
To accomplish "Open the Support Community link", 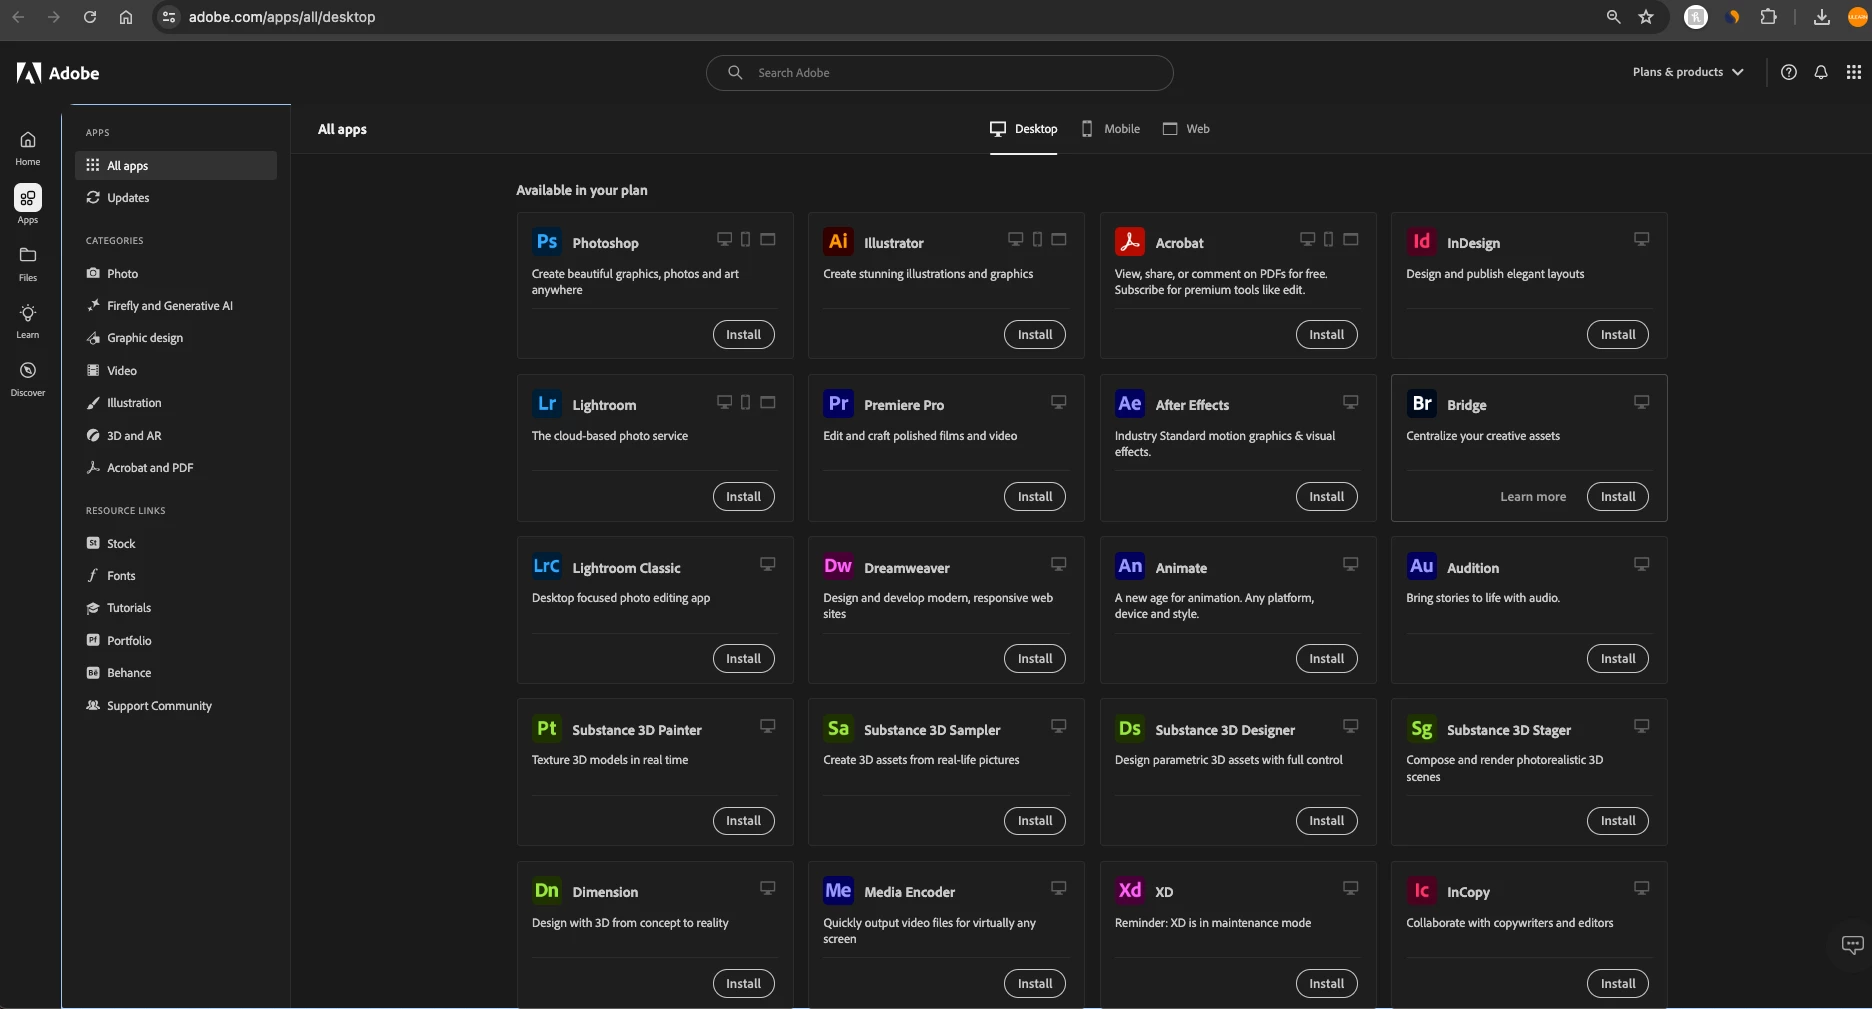I will [176, 706].
